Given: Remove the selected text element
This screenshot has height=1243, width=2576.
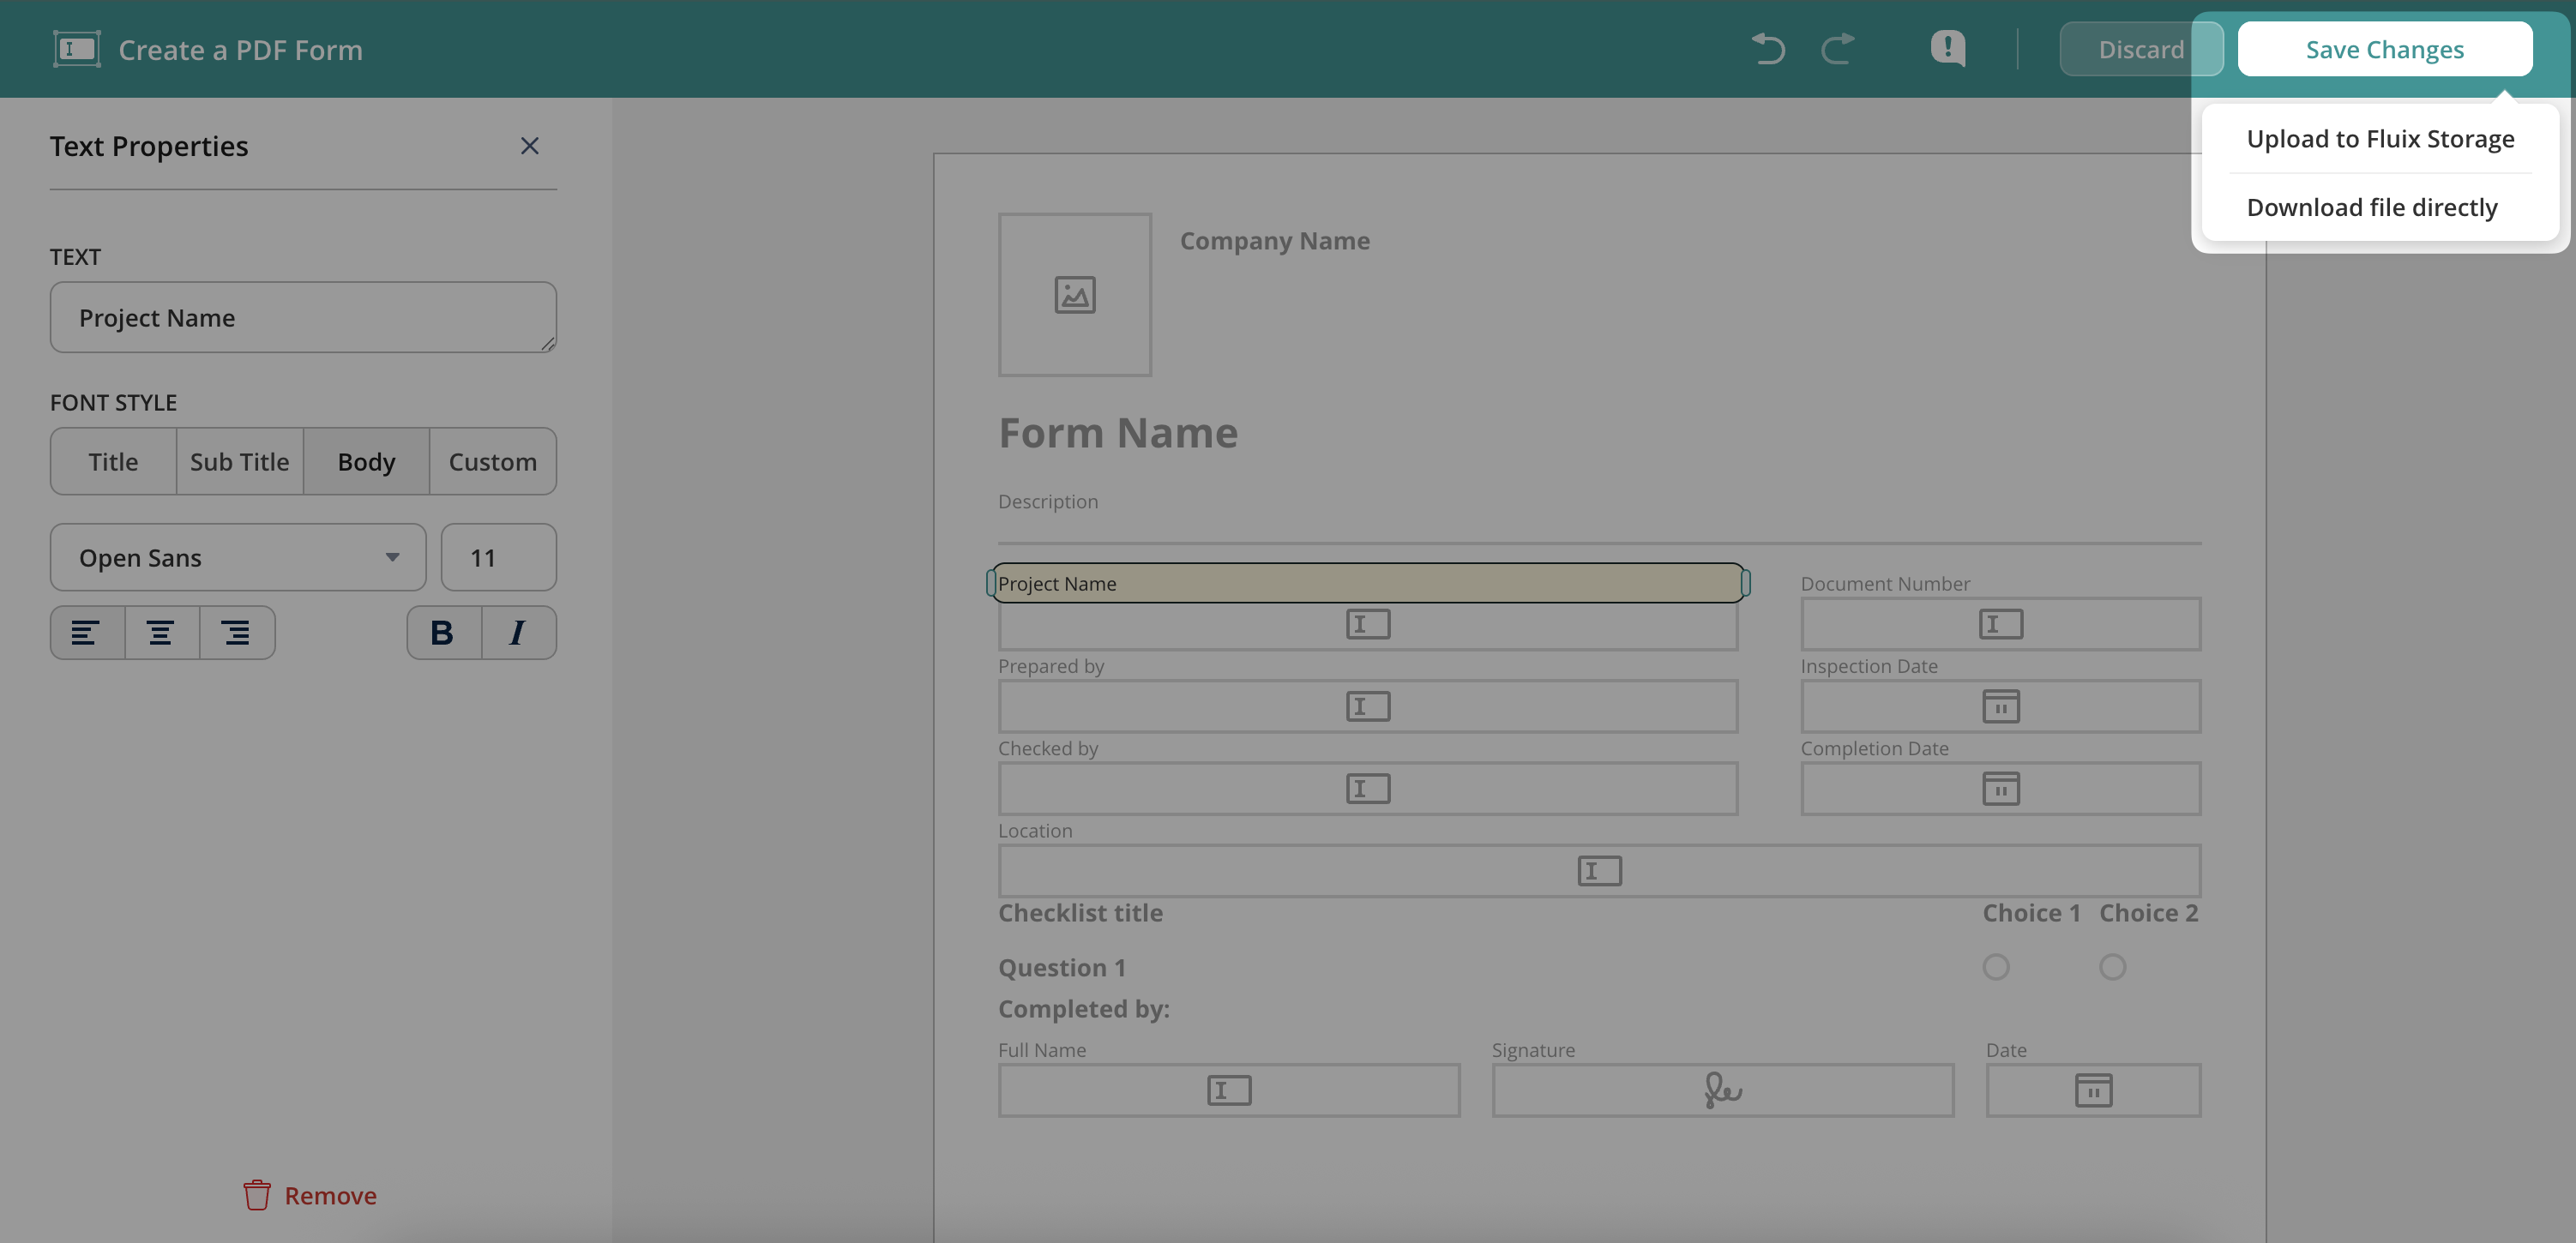Looking at the screenshot, I should point(310,1195).
